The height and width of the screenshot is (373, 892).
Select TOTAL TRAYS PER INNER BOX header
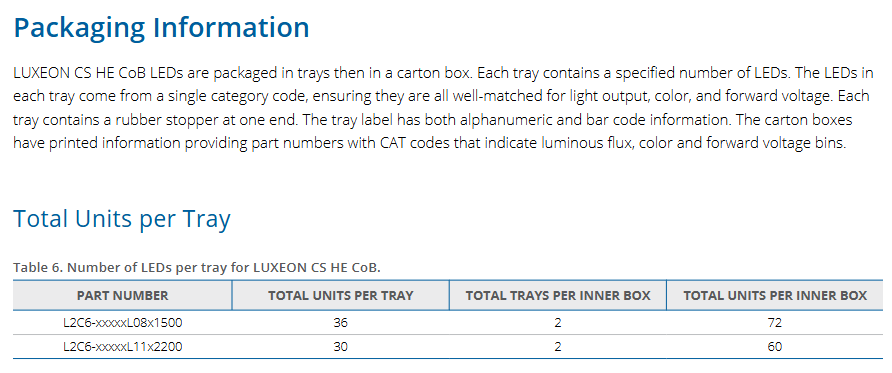click(558, 295)
